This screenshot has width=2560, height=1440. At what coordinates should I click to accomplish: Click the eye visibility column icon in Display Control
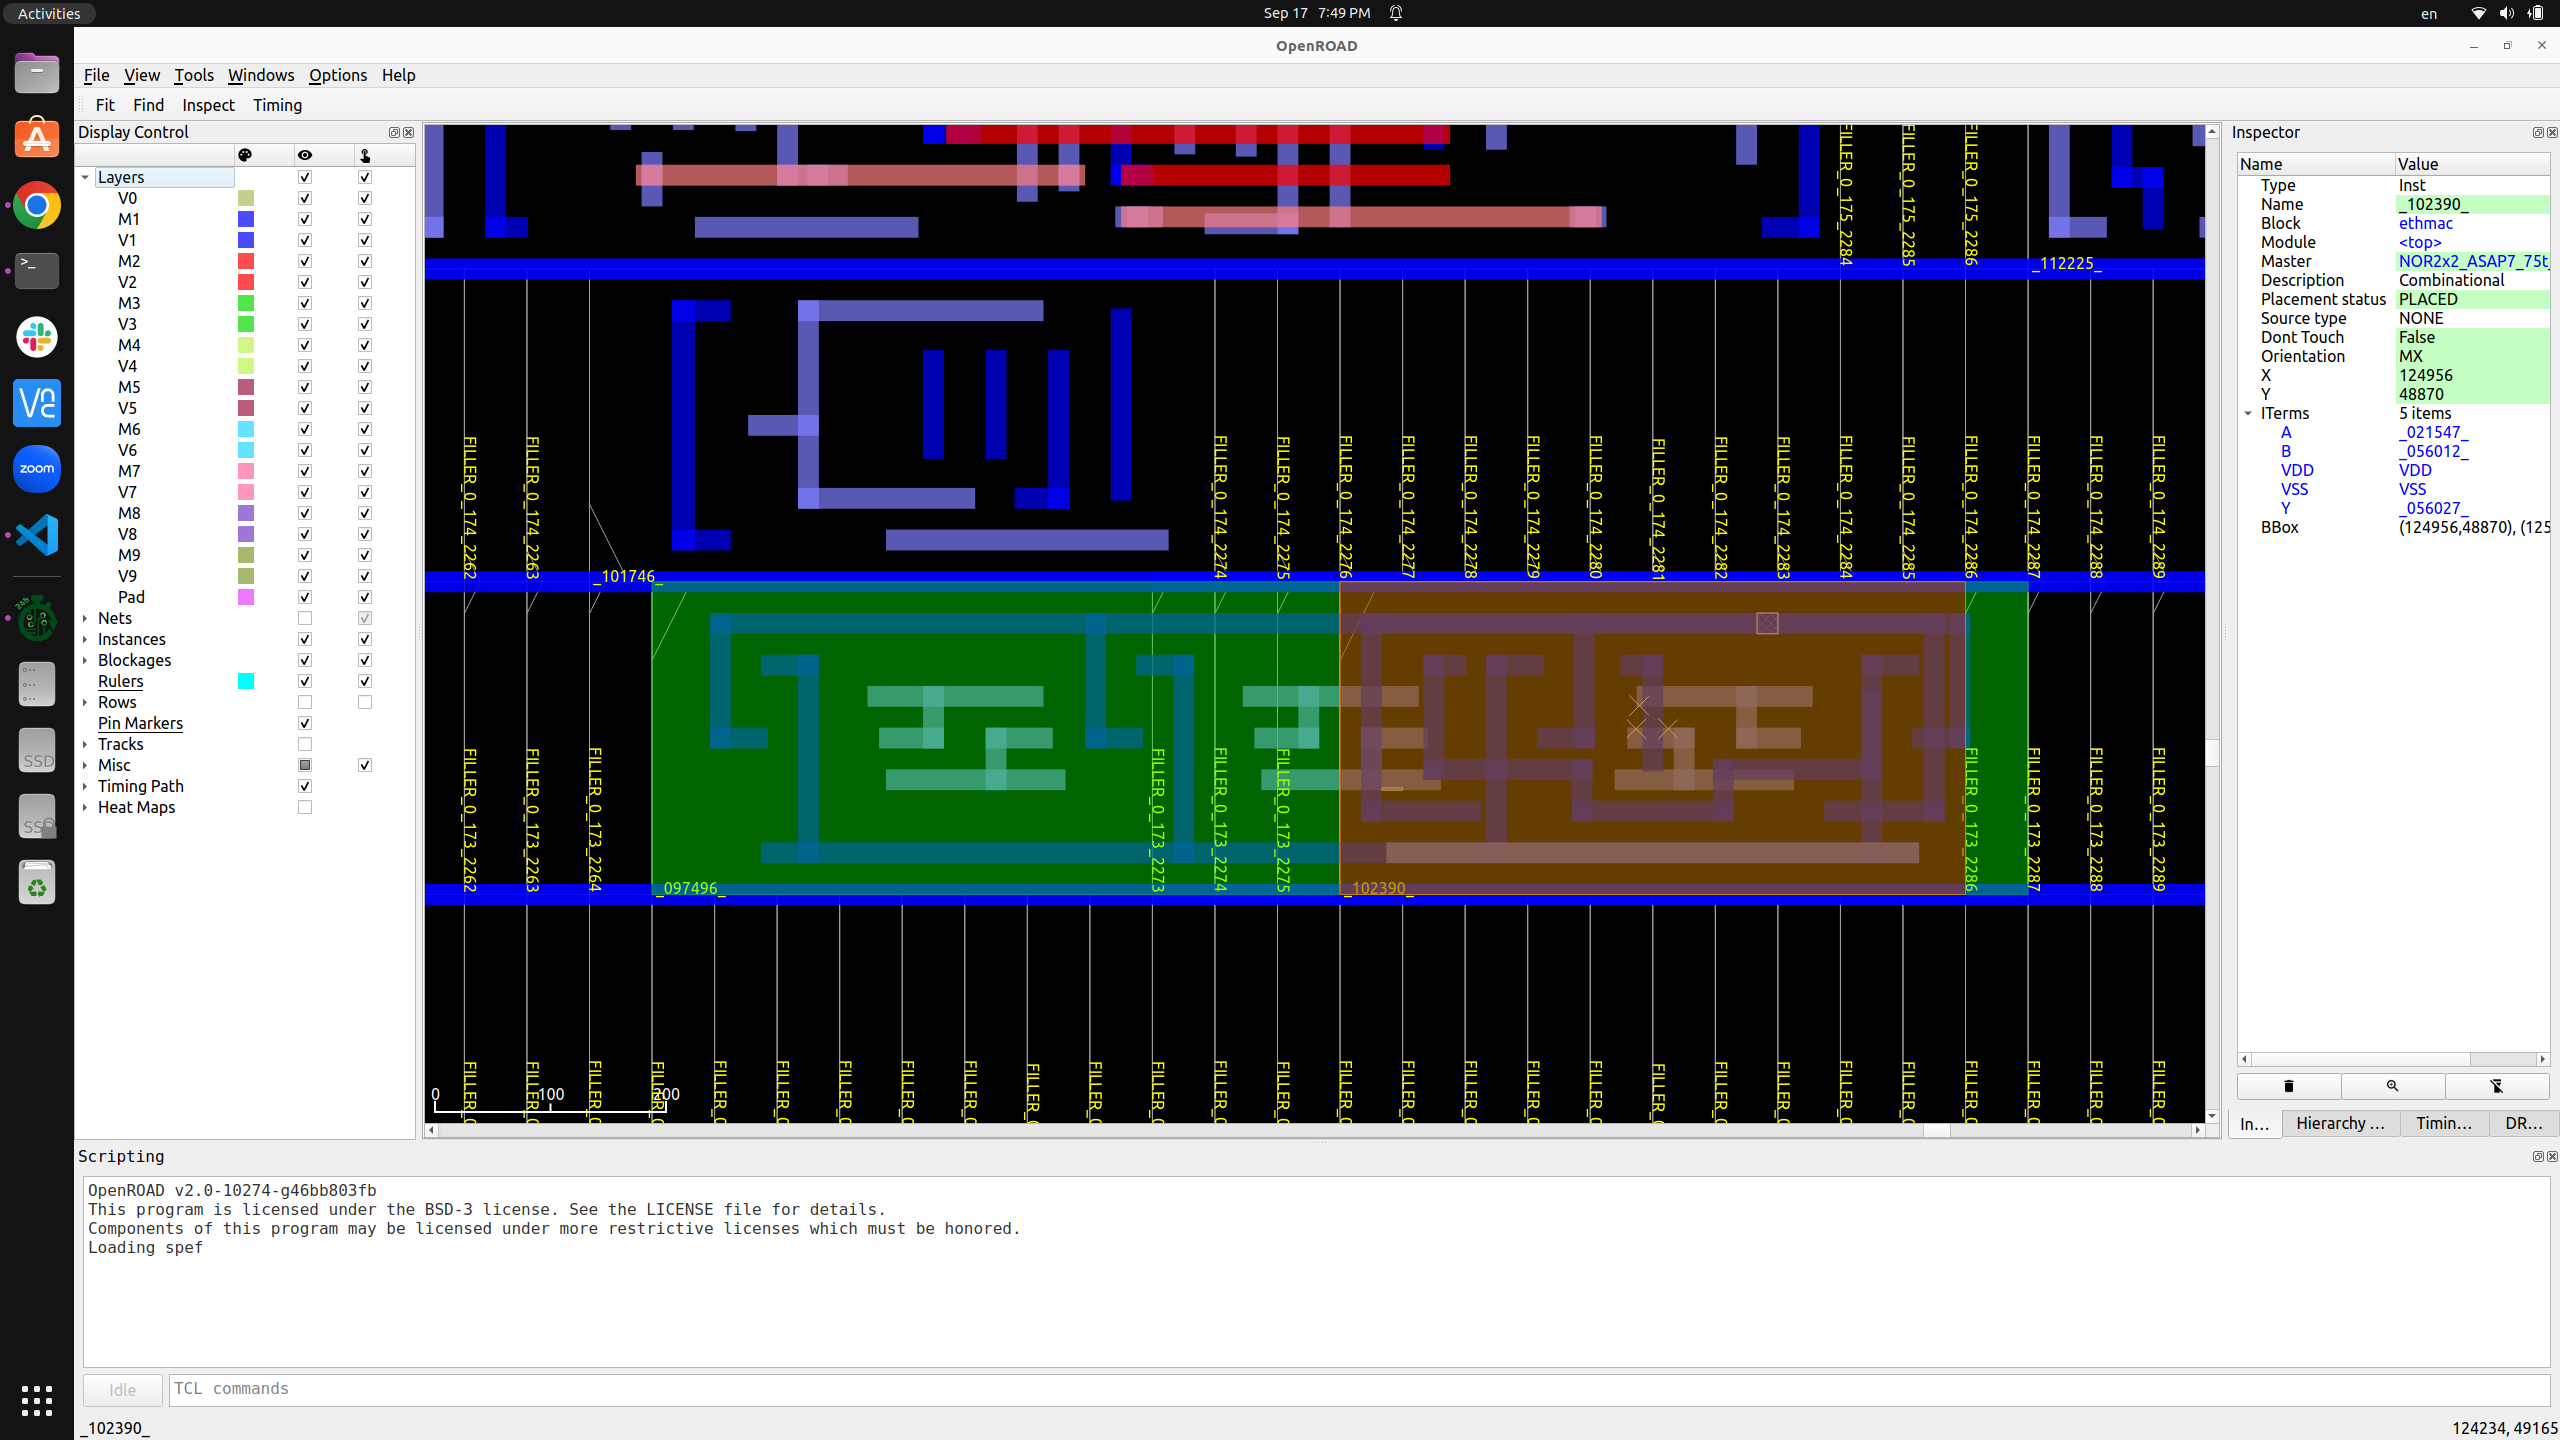[305, 155]
